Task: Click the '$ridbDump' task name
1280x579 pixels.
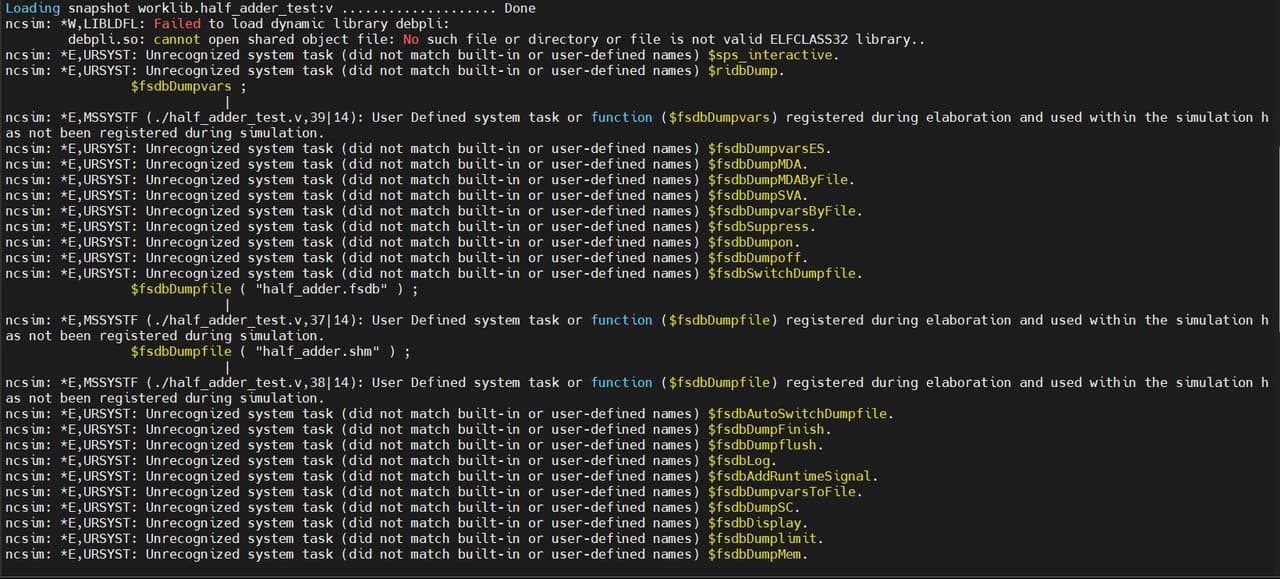Action: (x=742, y=71)
